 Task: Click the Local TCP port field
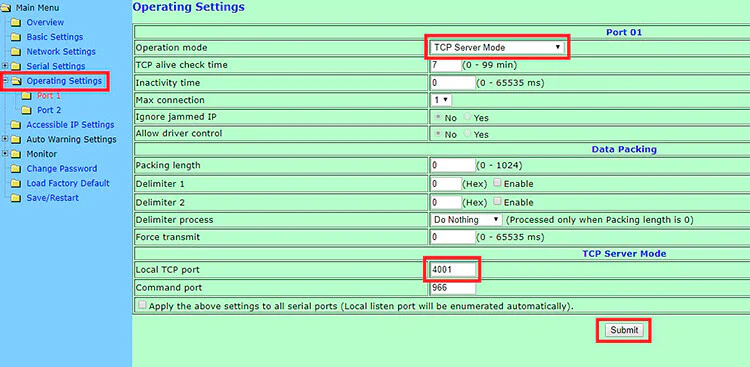coord(453,269)
